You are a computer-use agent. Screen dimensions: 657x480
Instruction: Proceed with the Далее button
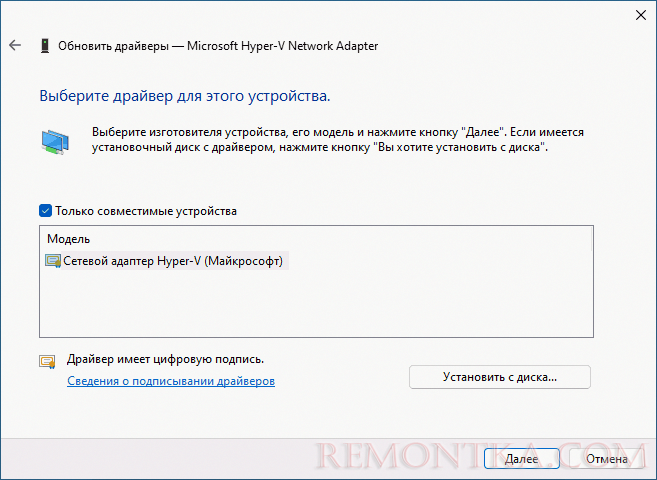coord(522,459)
